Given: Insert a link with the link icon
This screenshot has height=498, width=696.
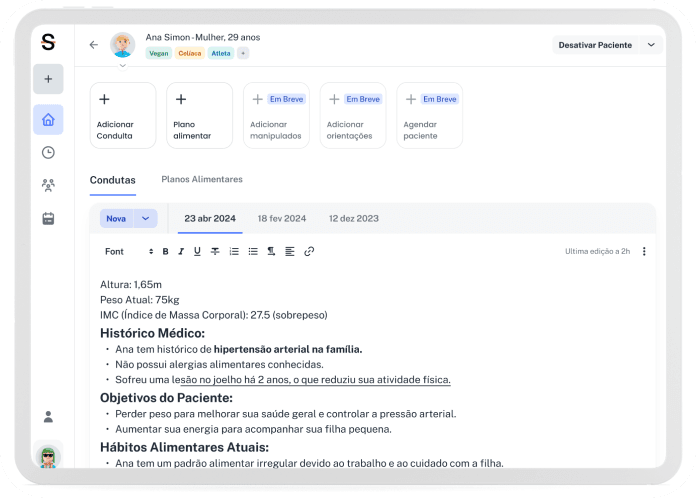Looking at the screenshot, I should [x=309, y=251].
